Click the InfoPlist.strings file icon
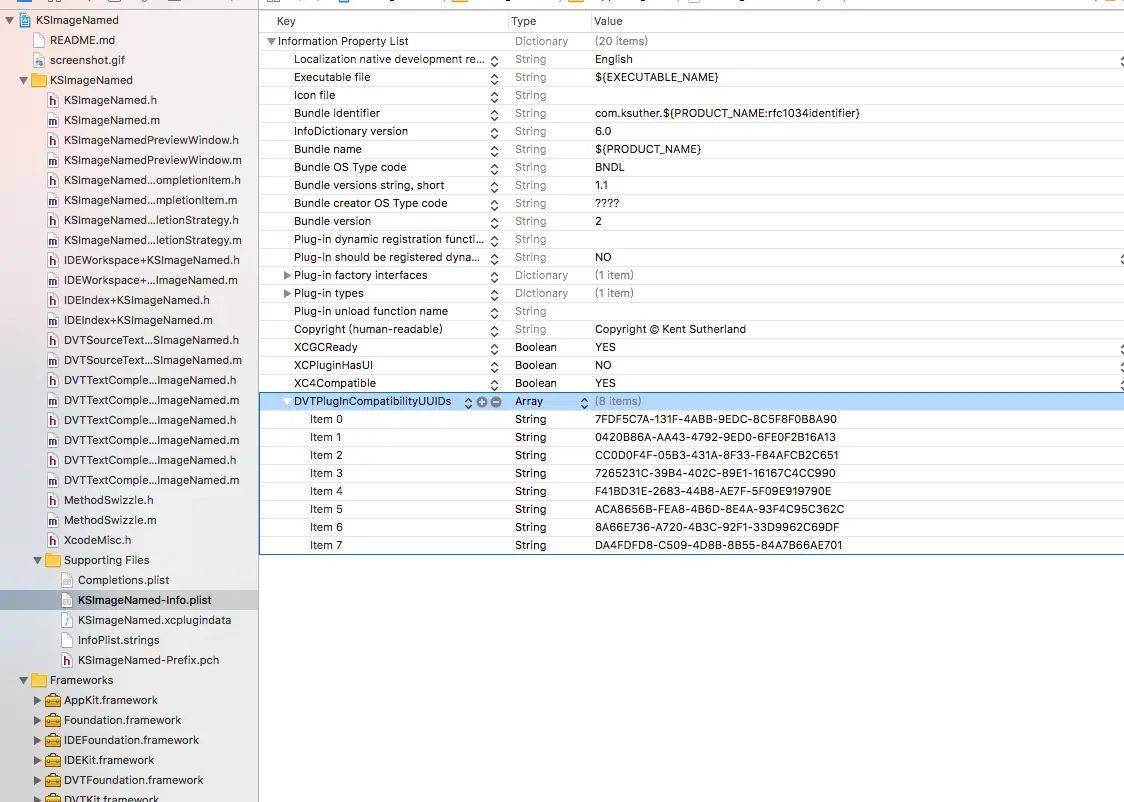This screenshot has height=802, width=1124. [67, 640]
